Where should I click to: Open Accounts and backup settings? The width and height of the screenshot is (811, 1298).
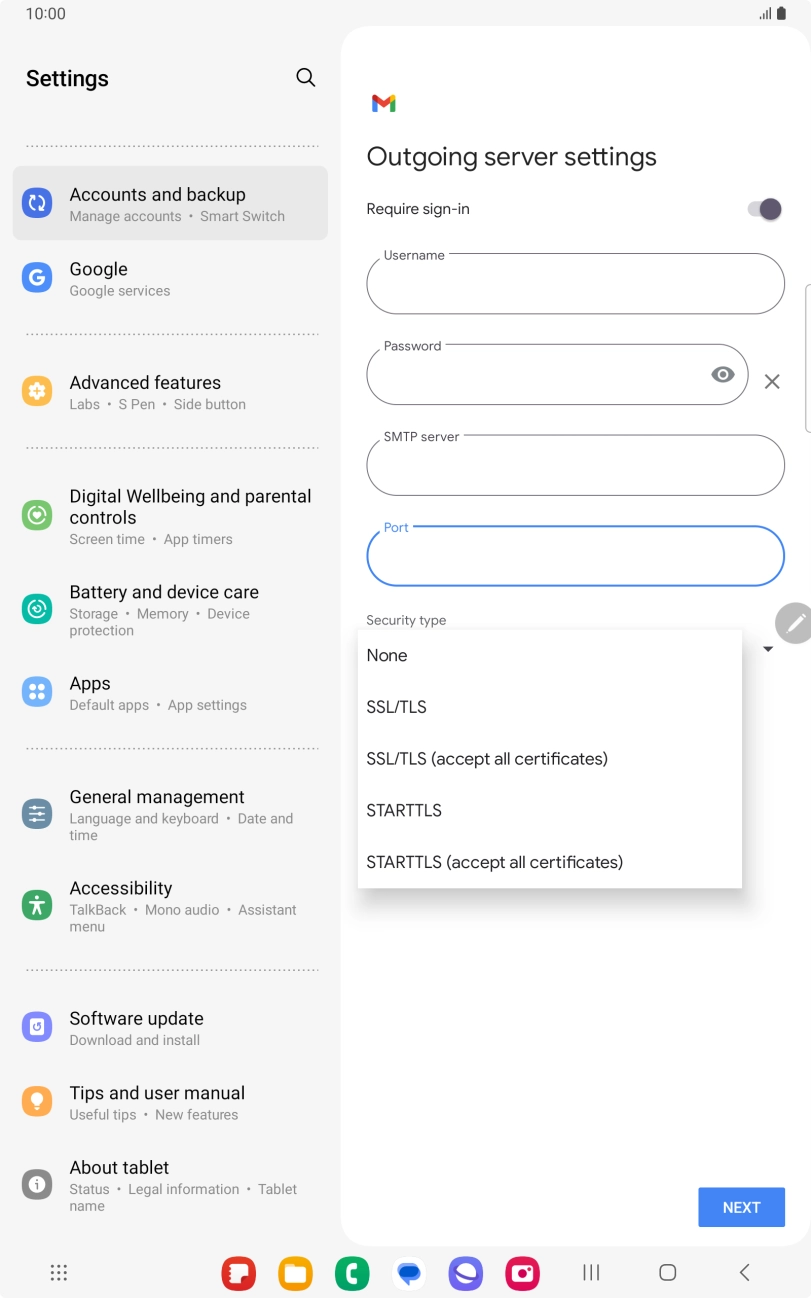tap(170, 203)
